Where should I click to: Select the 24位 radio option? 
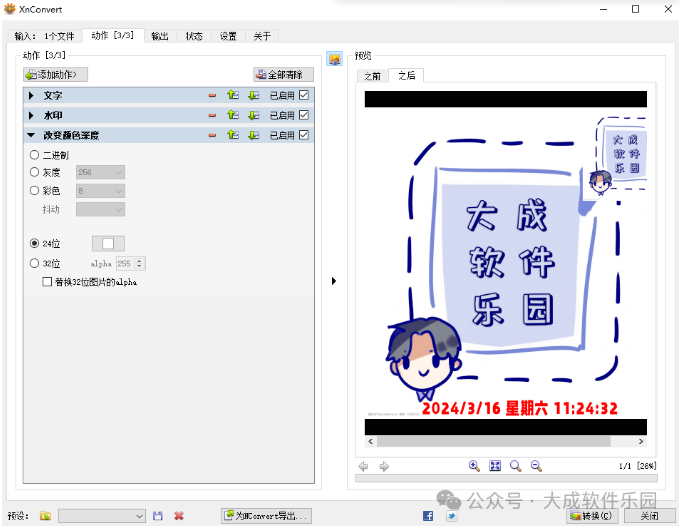point(34,243)
